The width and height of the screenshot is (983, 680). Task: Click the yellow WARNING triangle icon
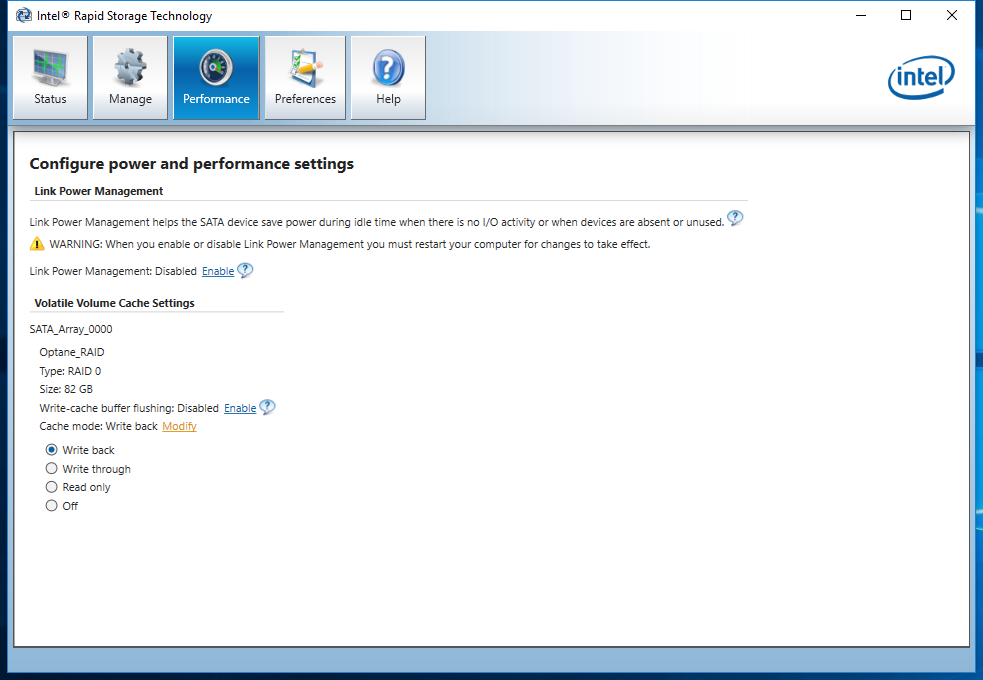[x=37, y=244]
